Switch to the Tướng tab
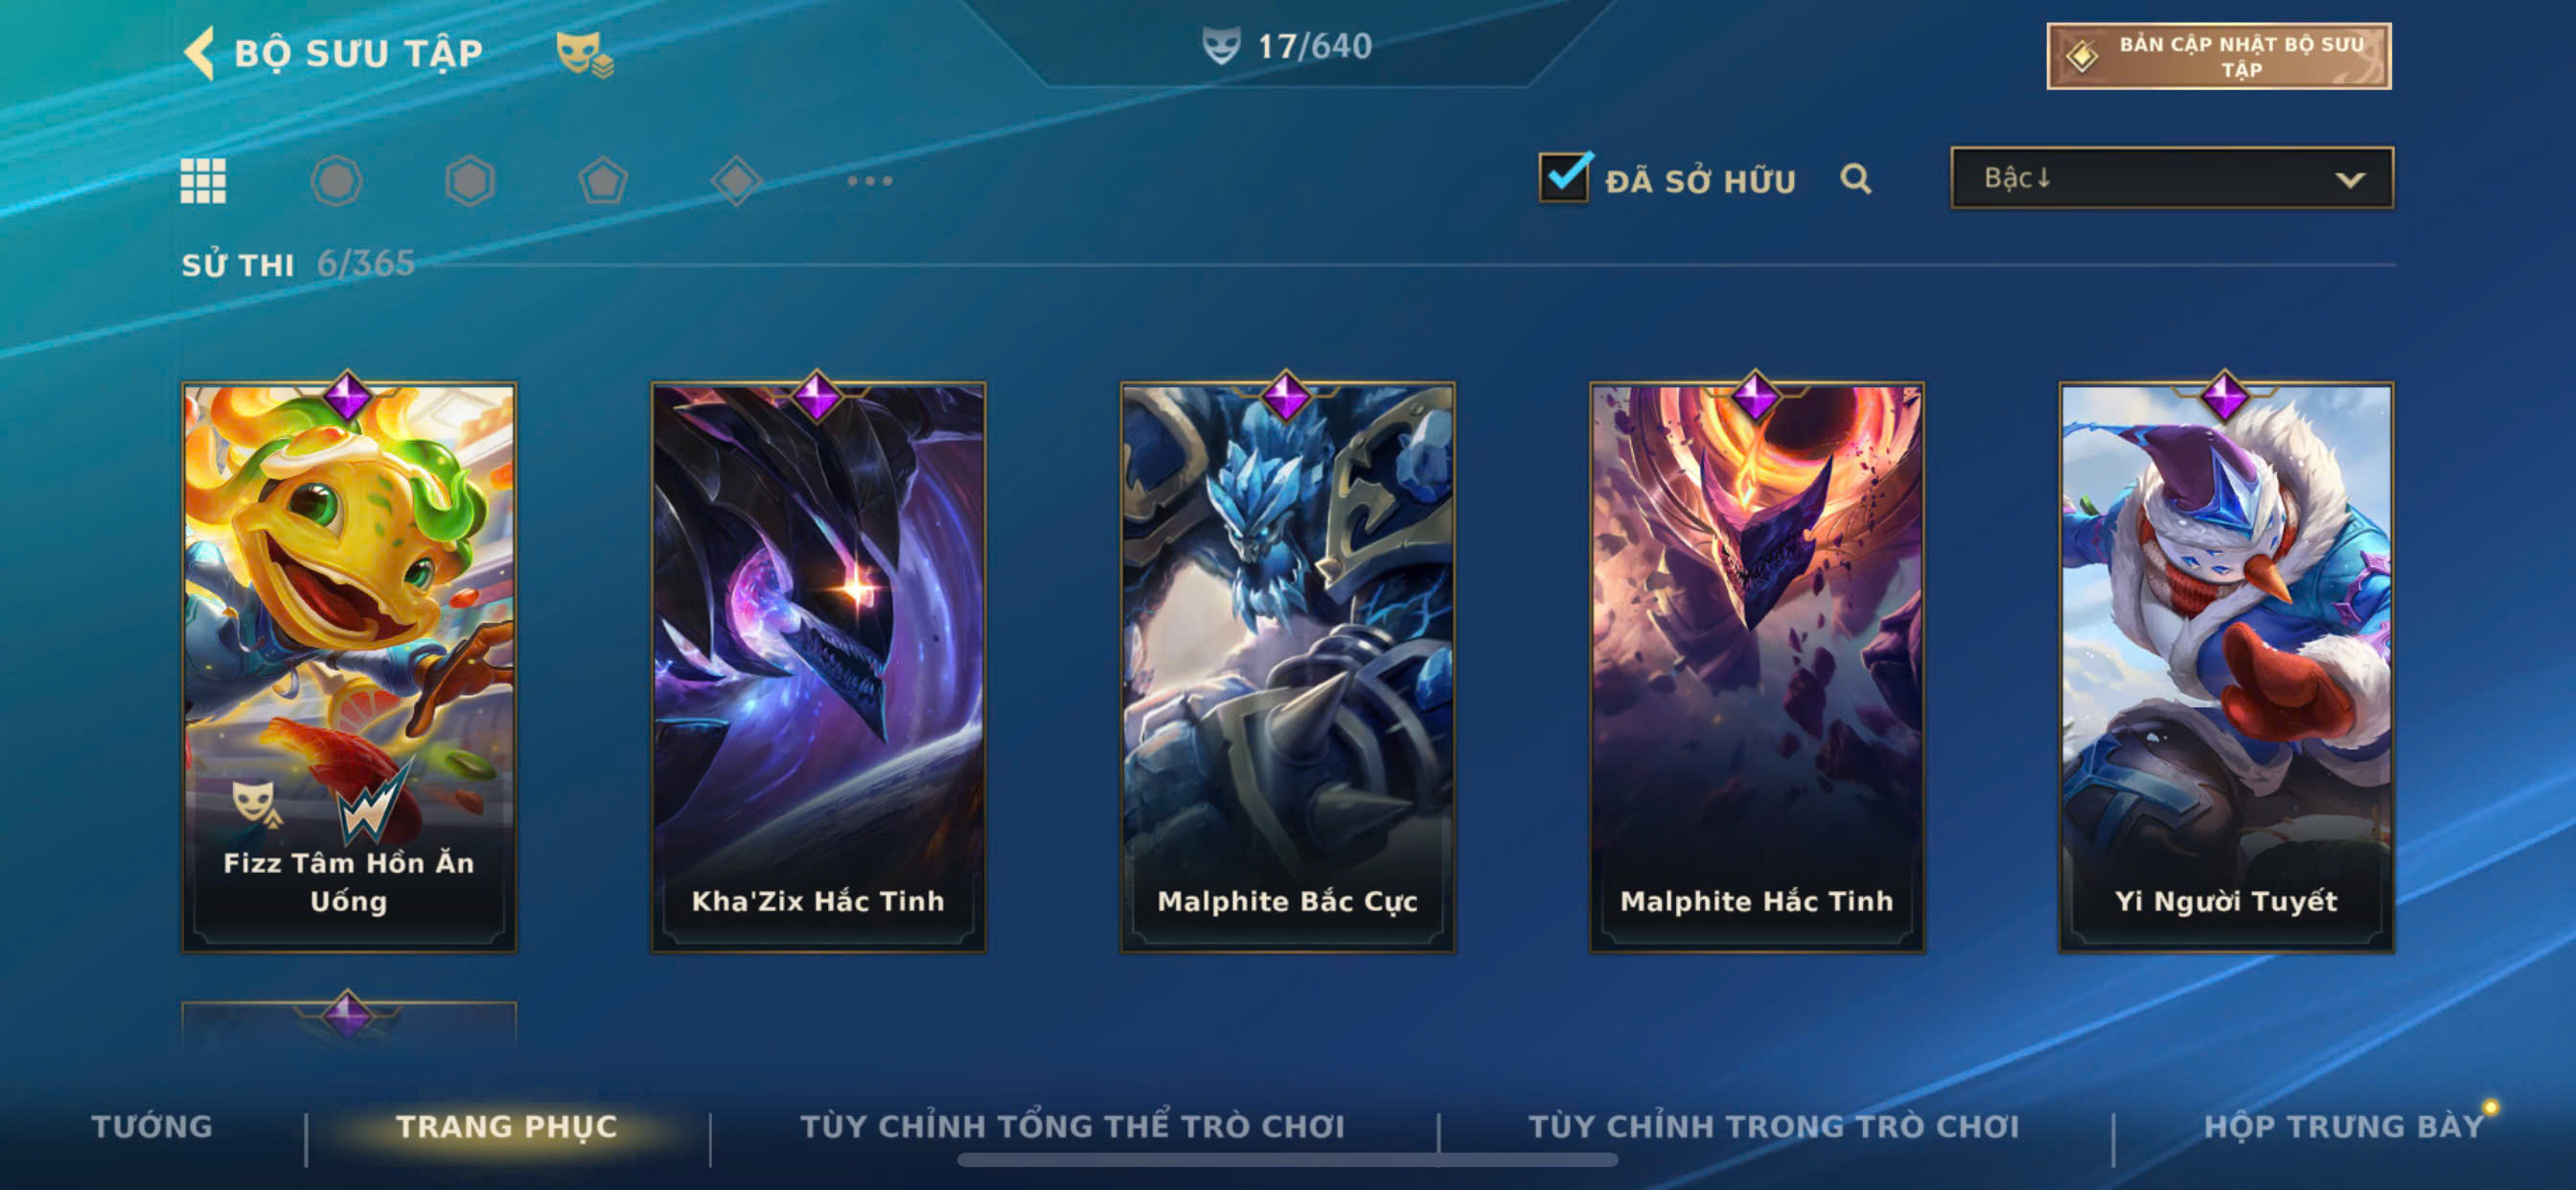The height and width of the screenshot is (1190, 2576). pos(152,1126)
